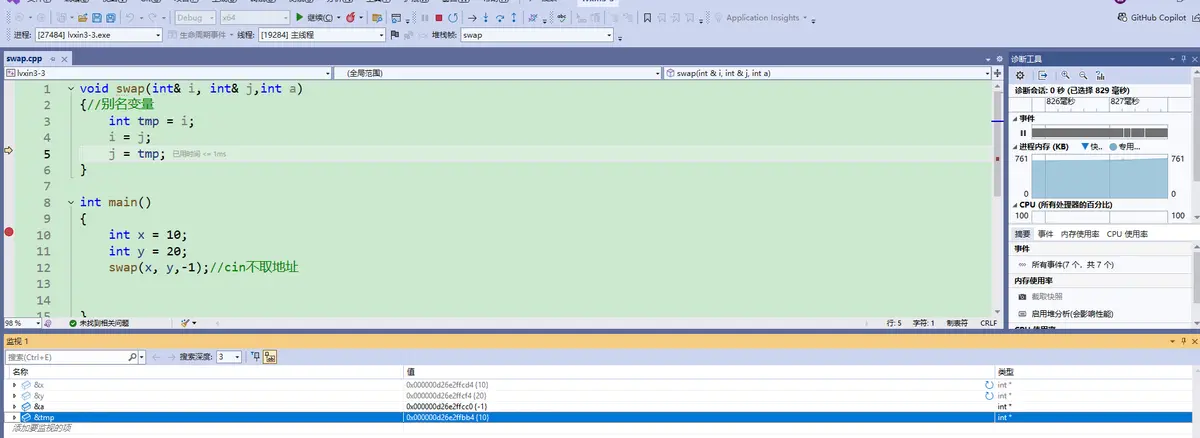
Task: Close the swap.cpp tab
Action: [63, 59]
